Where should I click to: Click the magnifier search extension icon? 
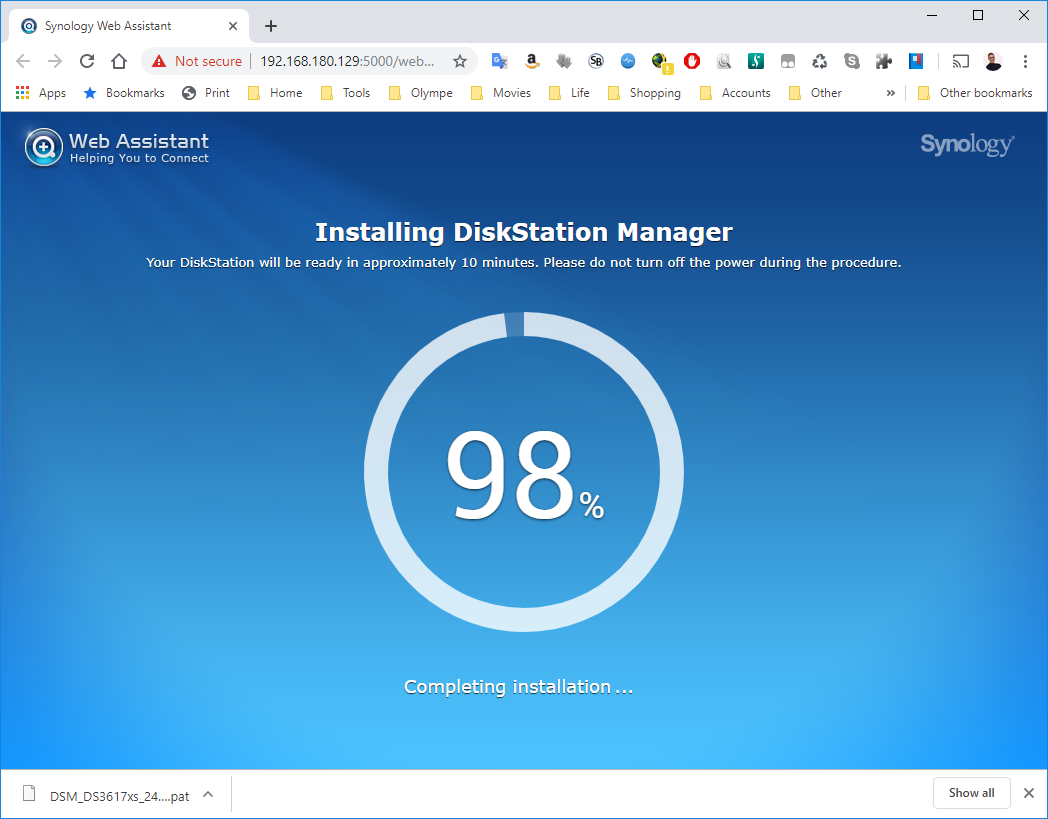pyautogui.click(x=724, y=62)
